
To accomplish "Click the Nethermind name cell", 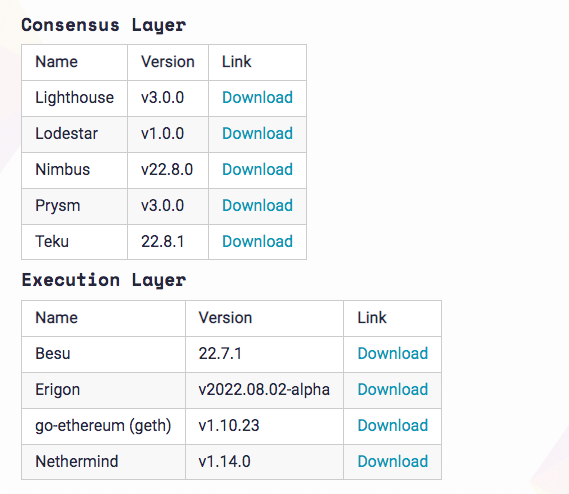I will click(x=103, y=462).
